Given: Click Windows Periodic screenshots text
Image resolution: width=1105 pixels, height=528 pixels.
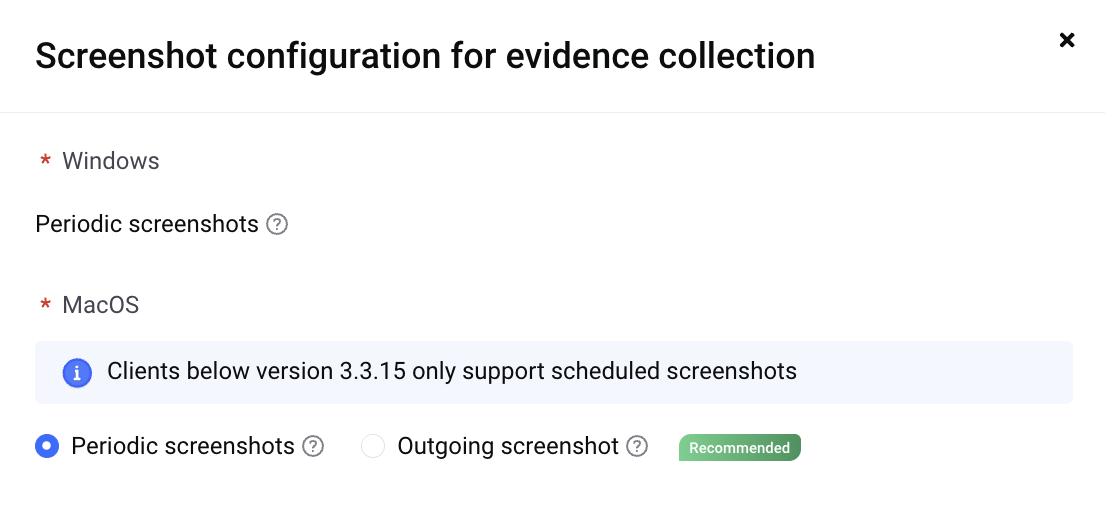Looking at the screenshot, I should point(147,225).
